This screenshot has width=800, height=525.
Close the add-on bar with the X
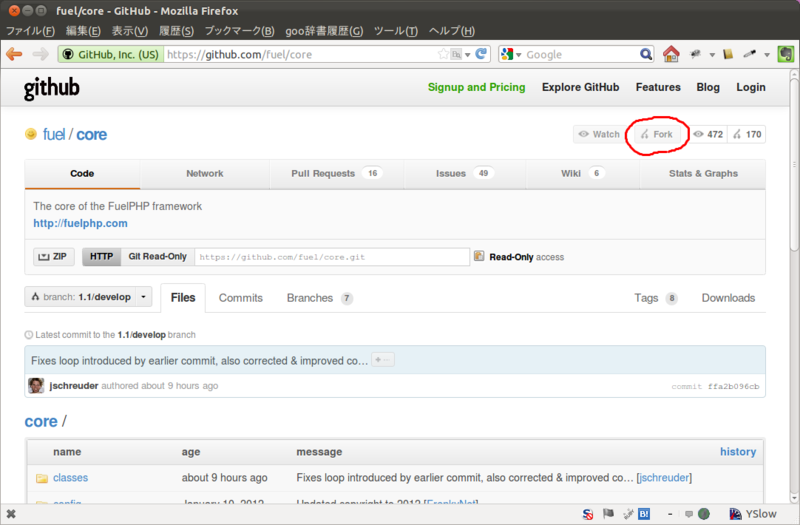point(11,514)
